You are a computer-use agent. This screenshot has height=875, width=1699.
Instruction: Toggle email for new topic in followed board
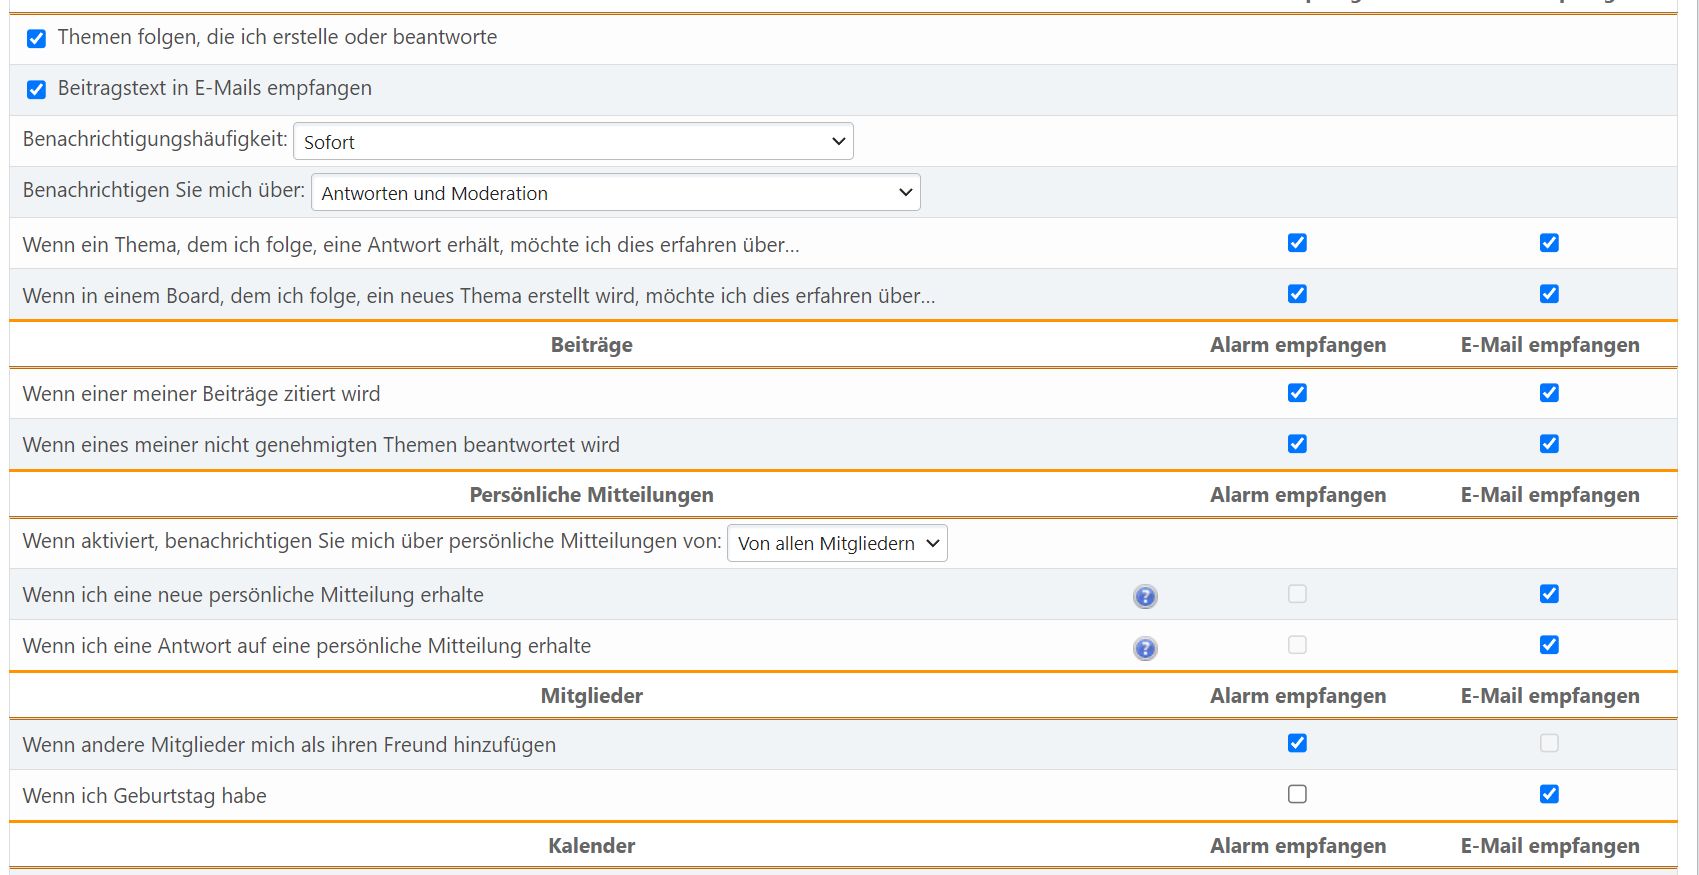(x=1549, y=294)
